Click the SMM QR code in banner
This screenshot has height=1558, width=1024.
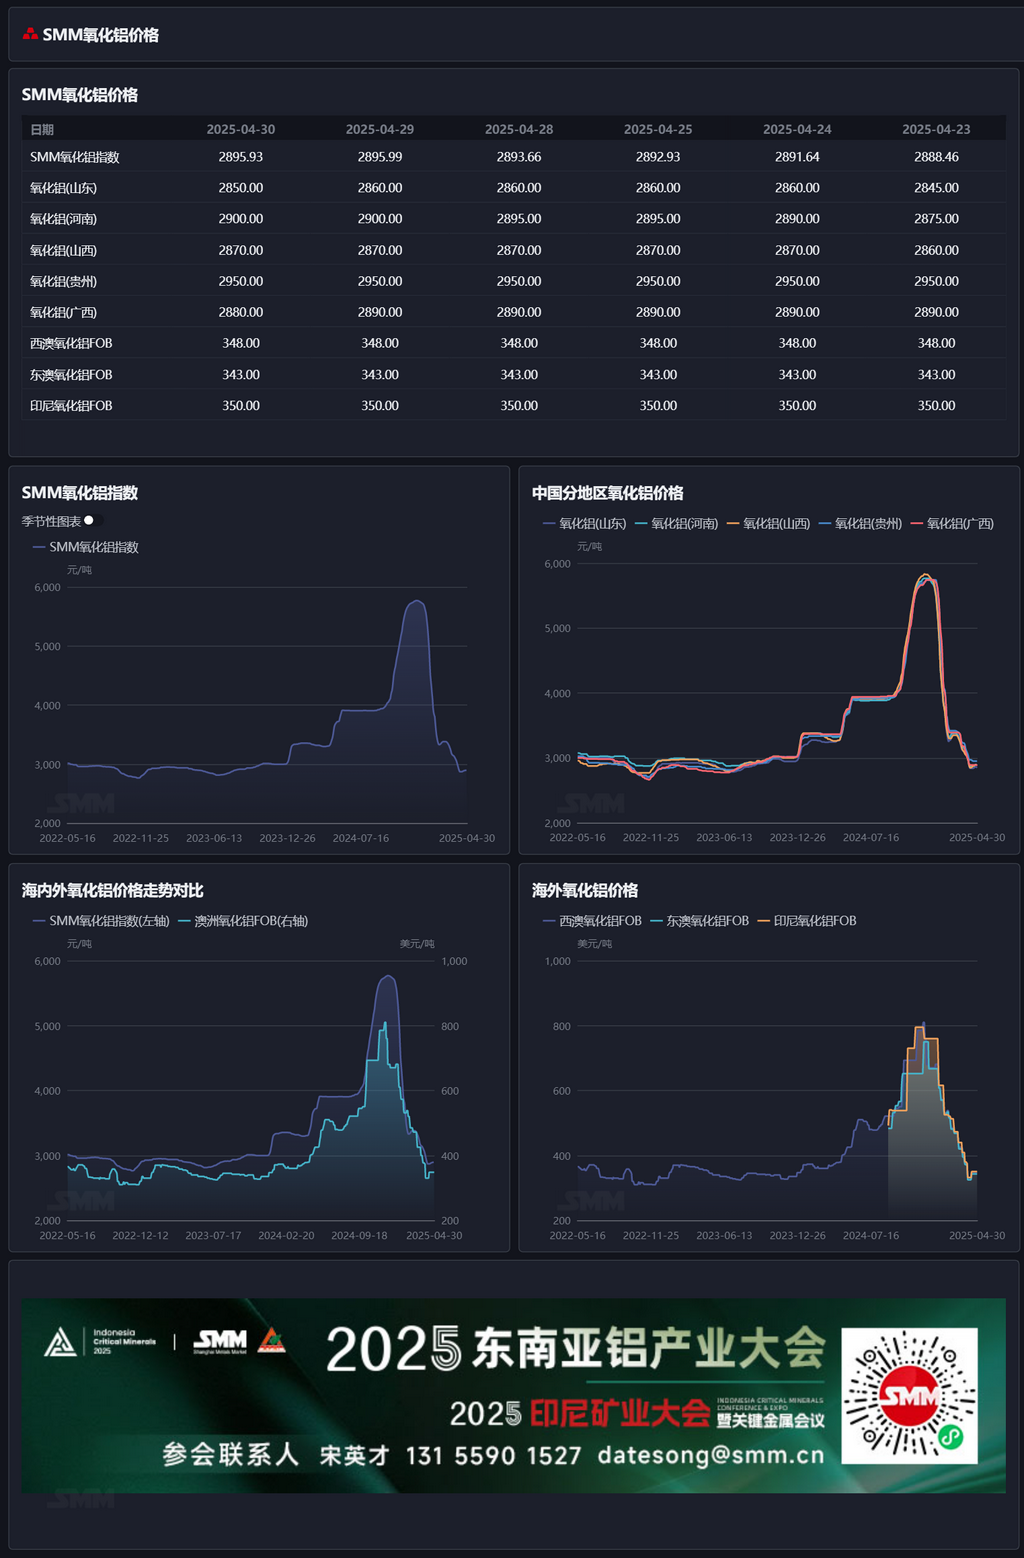tap(909, 1396)
